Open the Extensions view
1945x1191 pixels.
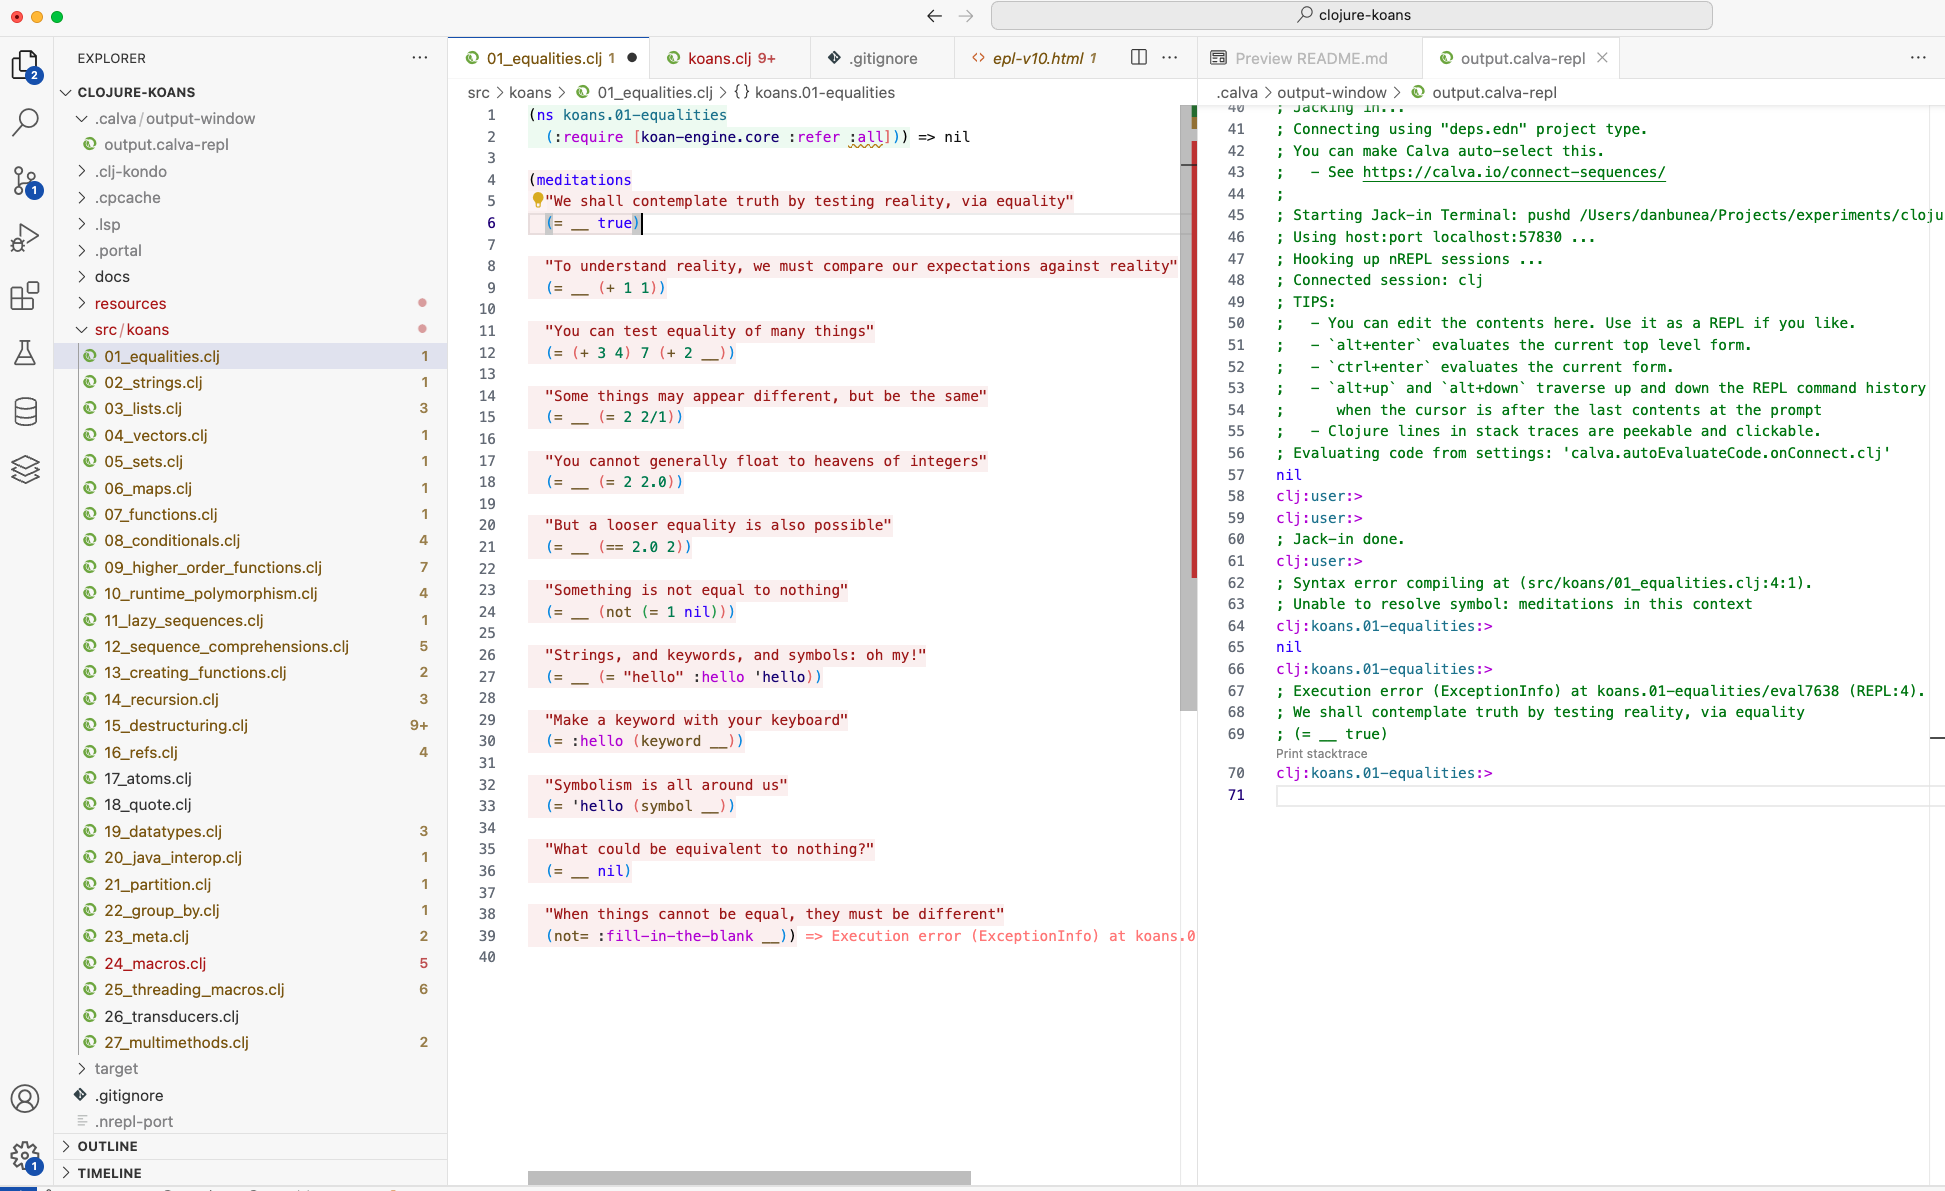(x=25, y=296)
